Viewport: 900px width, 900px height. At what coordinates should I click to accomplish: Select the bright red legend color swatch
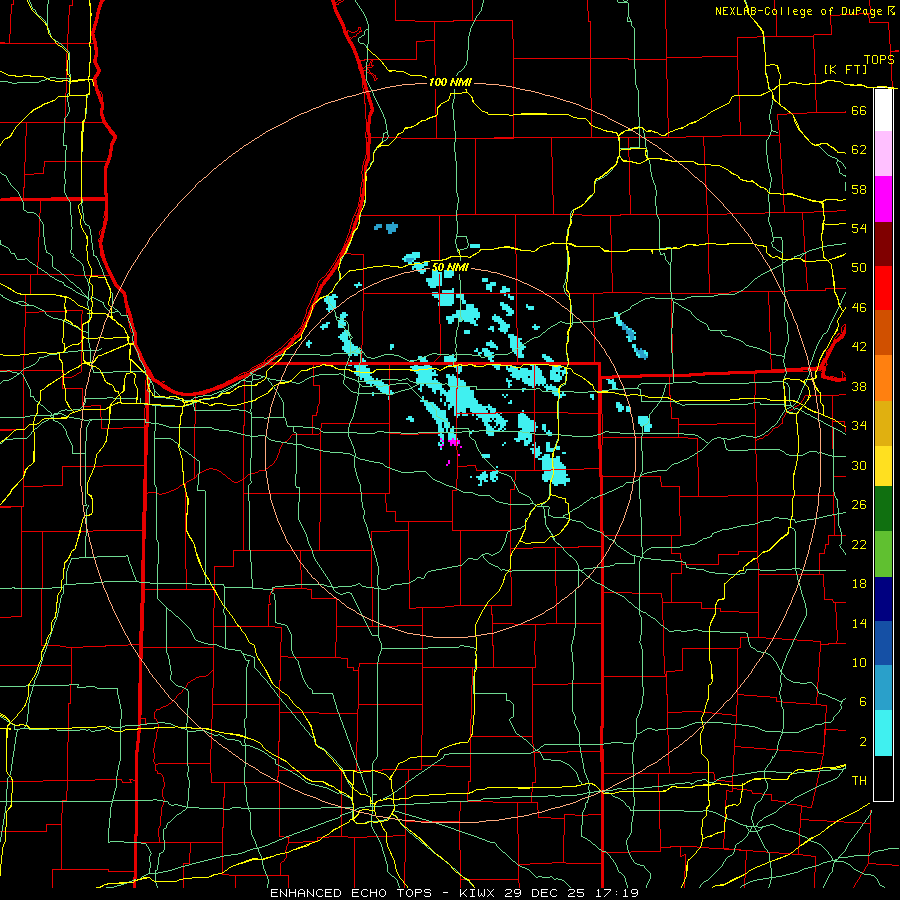tap(883, 288)
